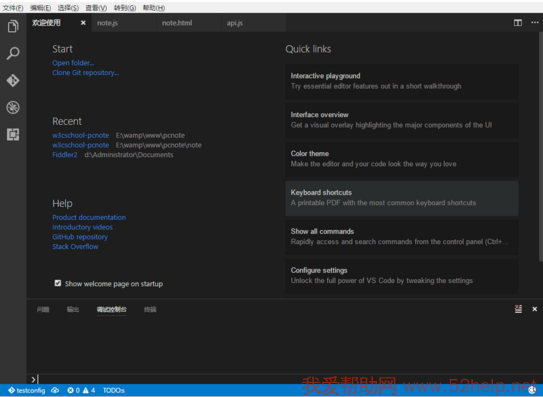Open the Show all commands quick link
543x397 pixels.
tap(402, 237)
